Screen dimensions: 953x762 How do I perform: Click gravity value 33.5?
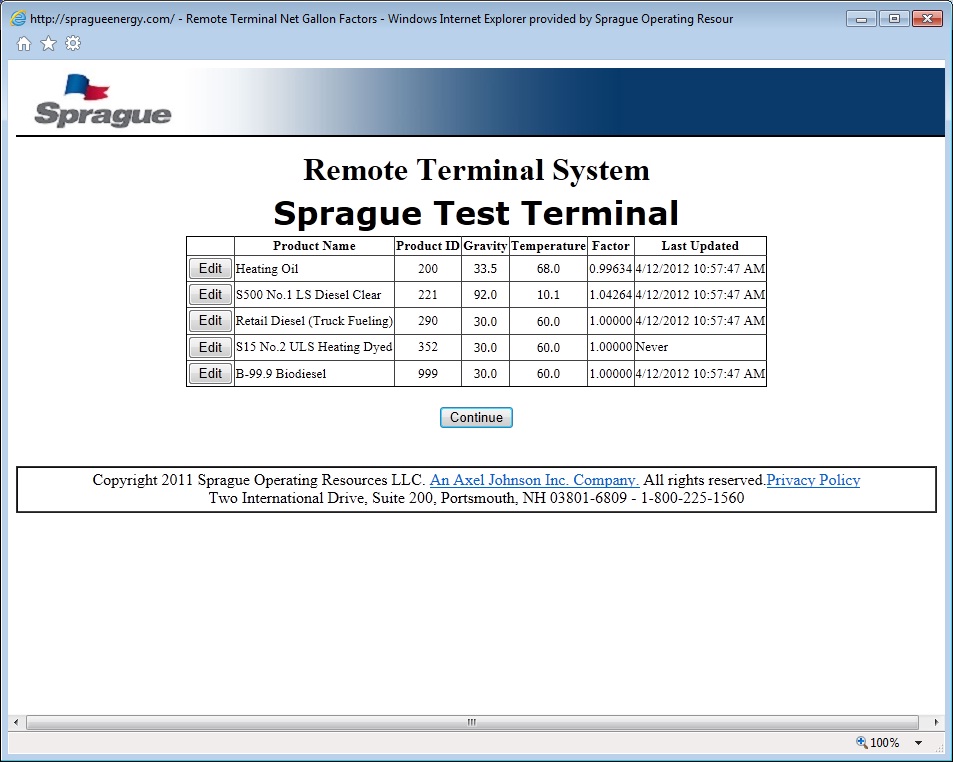pos(485,269)
